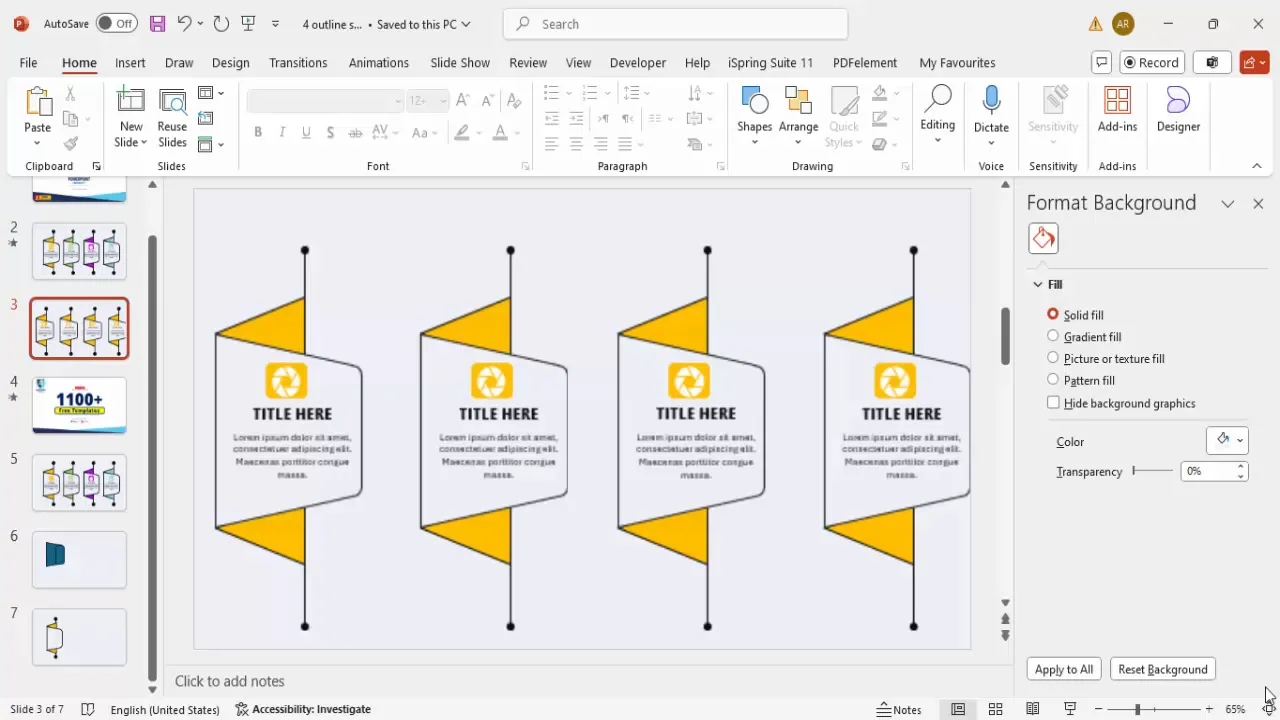Open the Comments pane icon
Image resolution: width=1280 pixels, height=720 pixels.
click(1101, 62)
